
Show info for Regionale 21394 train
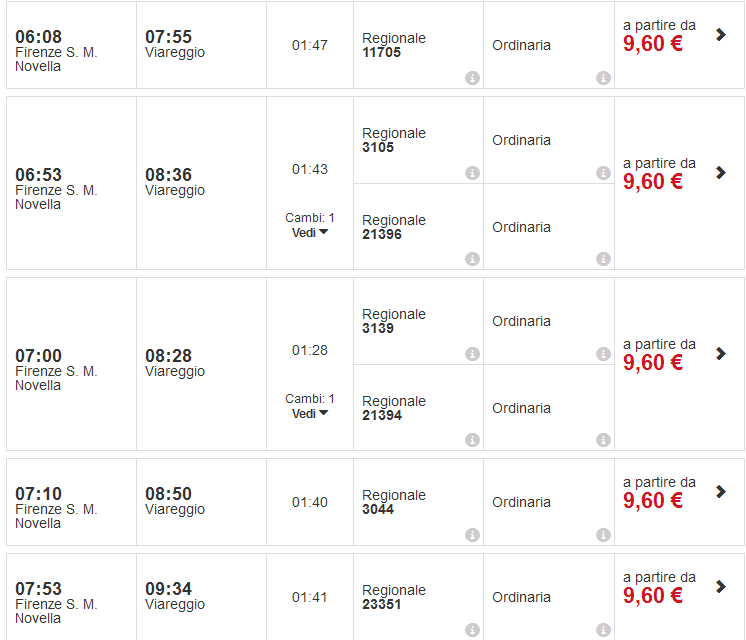click(x=472, y=440)
